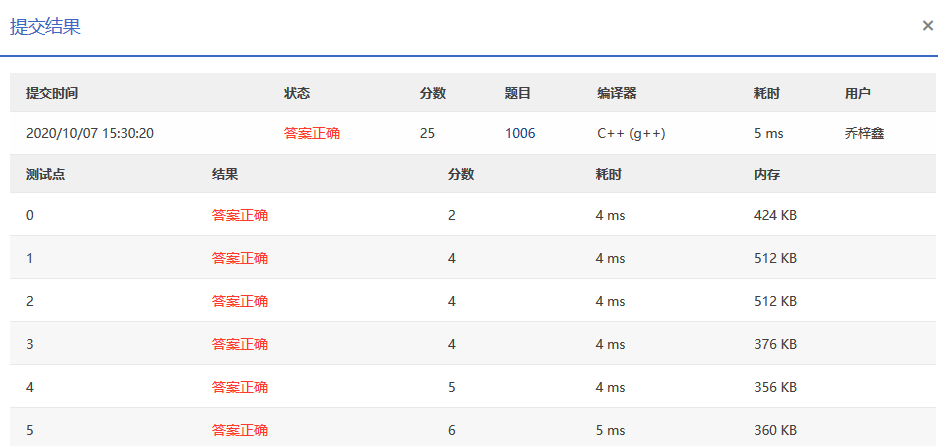Select the 结果 column header

tap(225, 175)
